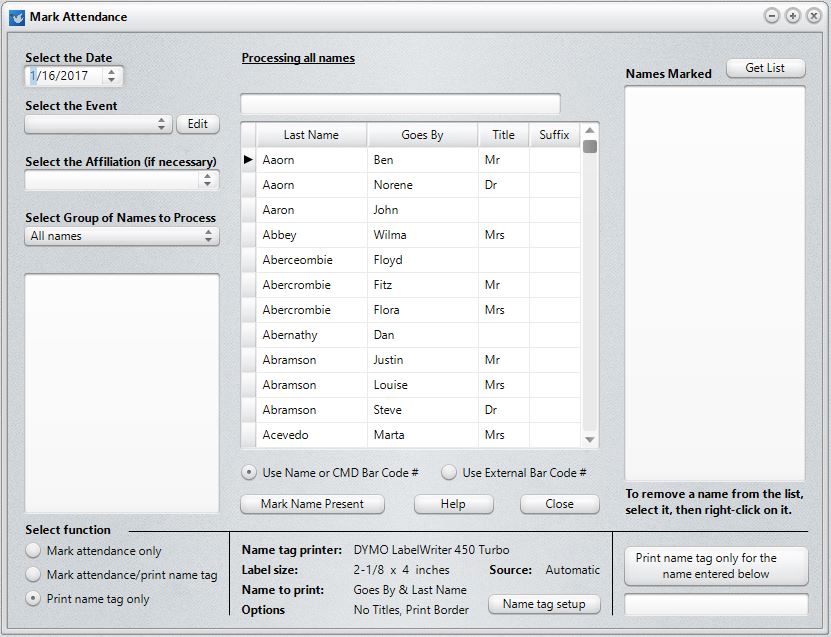Click the Last Name column header

point(311,135)
